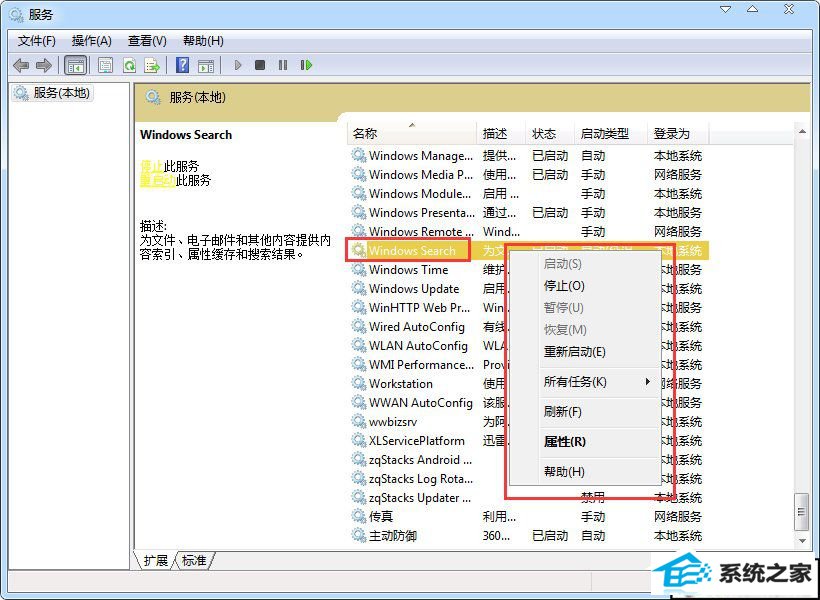This screenshot has height=600, width=820.
Task: Switch to the 标准 tab
Action: coord(194,561)
